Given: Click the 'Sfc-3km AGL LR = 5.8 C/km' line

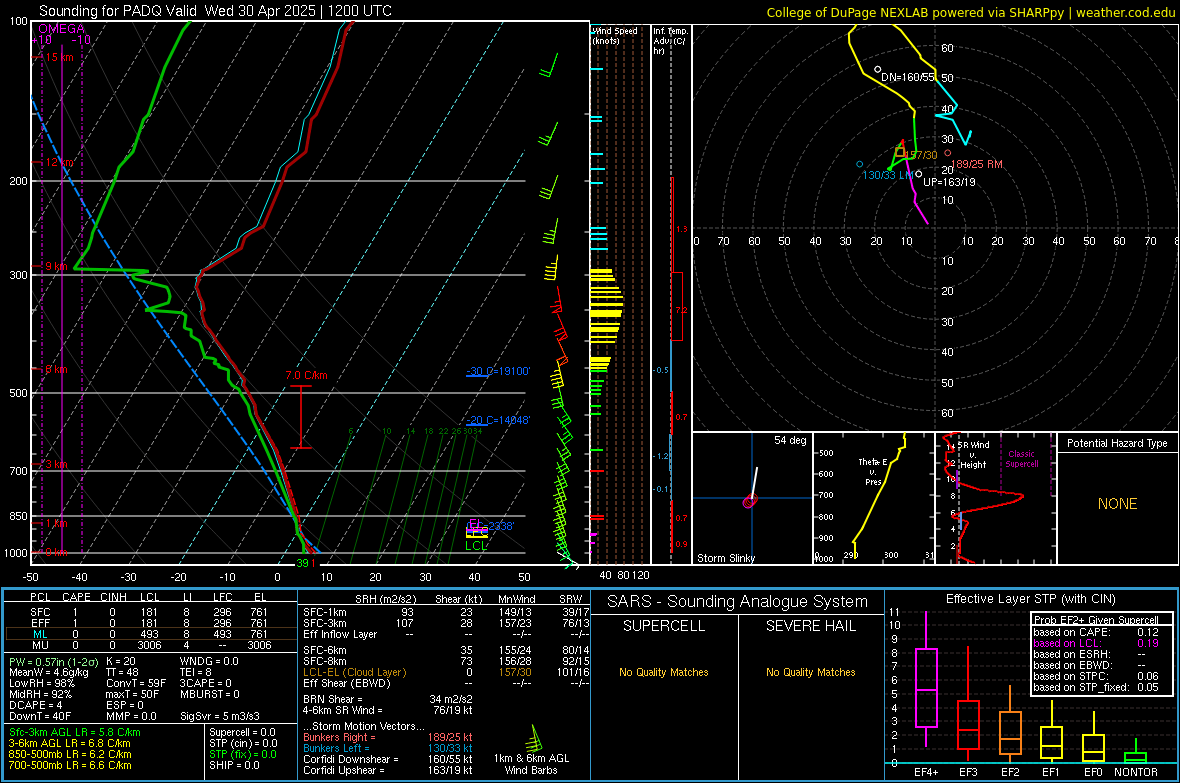Looking at the screenshot, I should point(75,732).
